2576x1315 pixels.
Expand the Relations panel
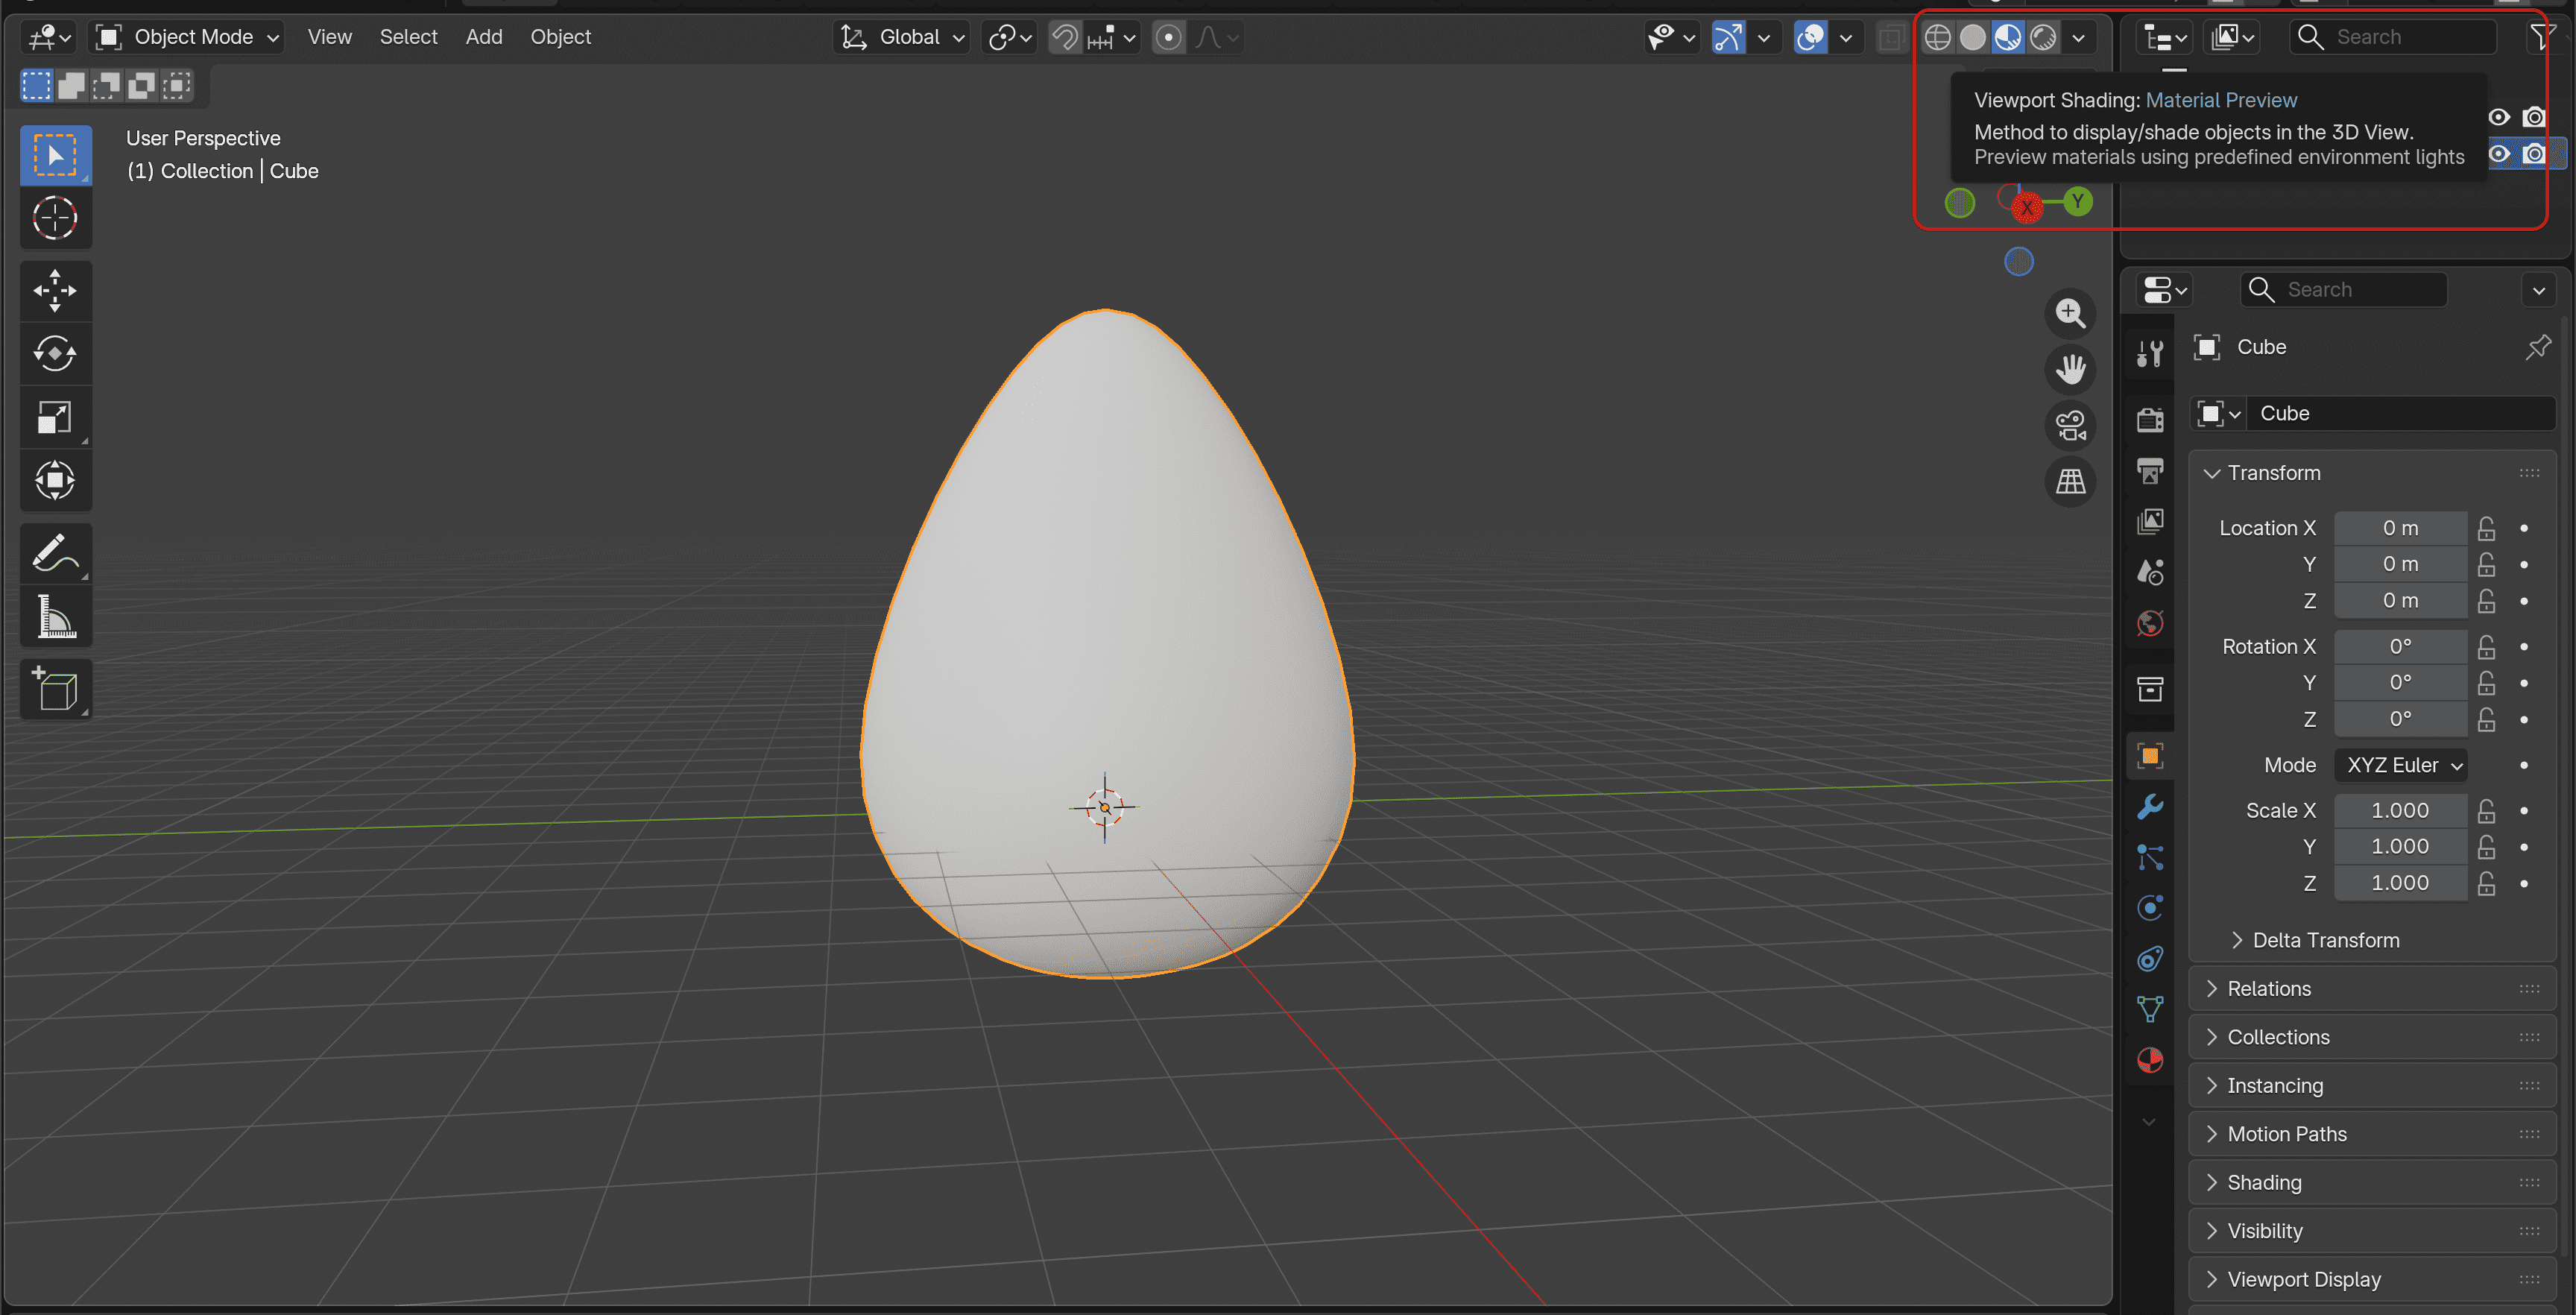point(2372,989)
